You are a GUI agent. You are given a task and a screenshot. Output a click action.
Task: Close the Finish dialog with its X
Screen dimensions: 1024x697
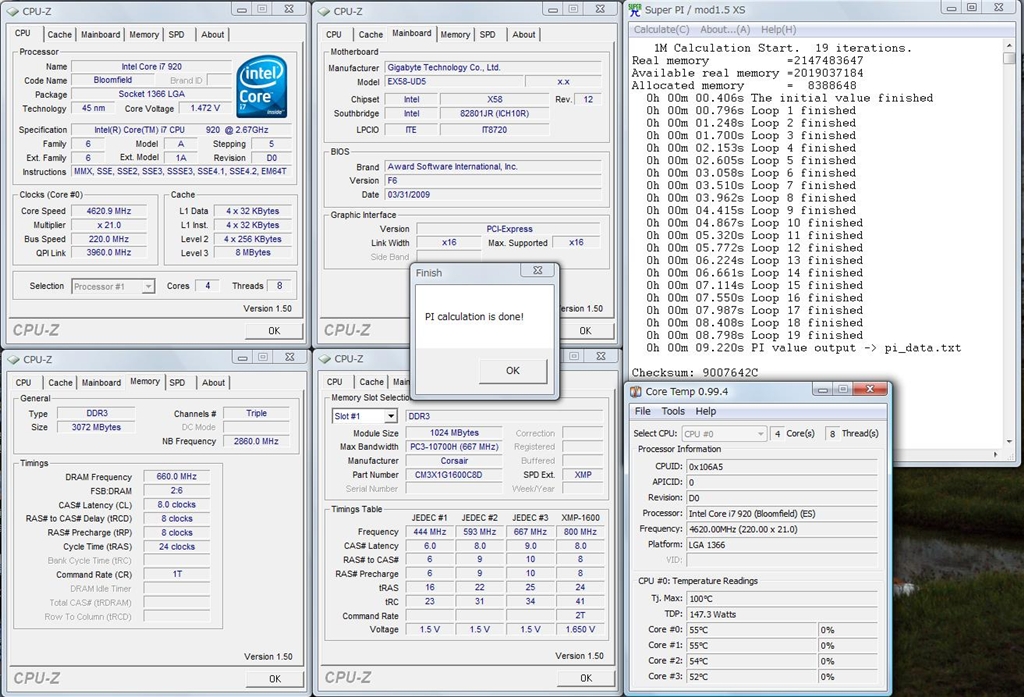click(537, 271)
